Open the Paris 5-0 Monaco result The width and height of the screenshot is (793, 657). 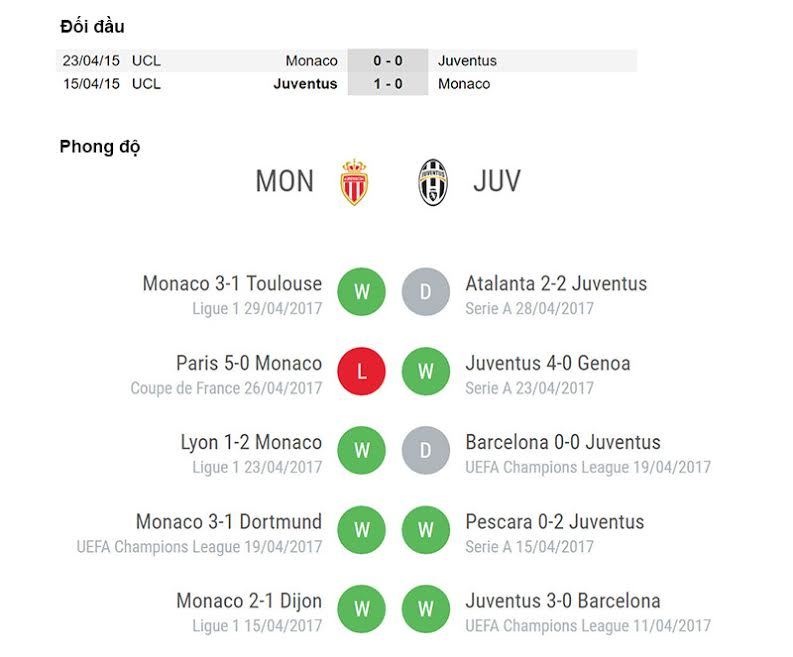click(x=249, y=363)
